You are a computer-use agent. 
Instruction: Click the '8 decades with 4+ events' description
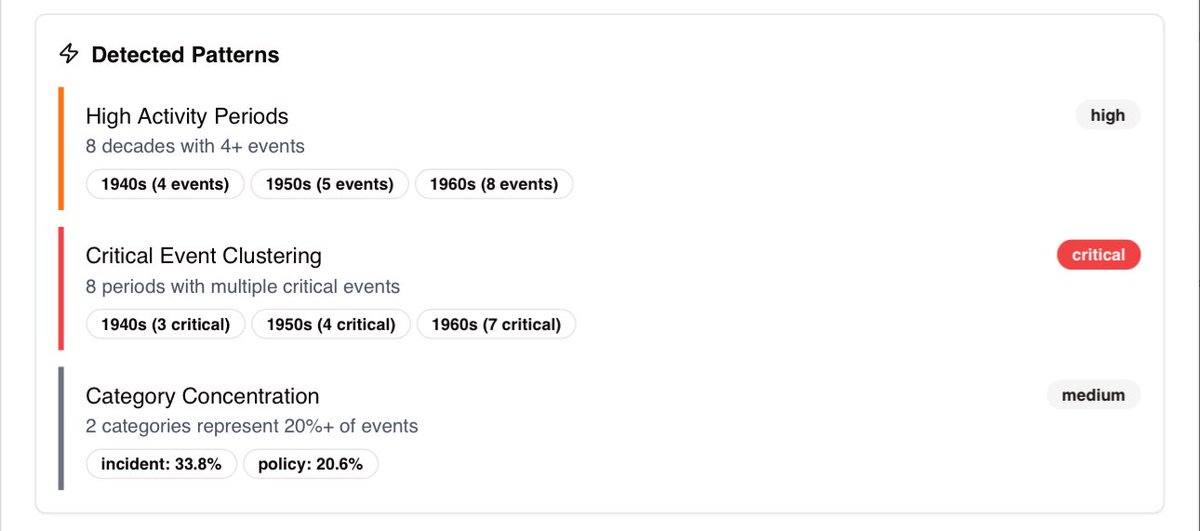[195, 147]
